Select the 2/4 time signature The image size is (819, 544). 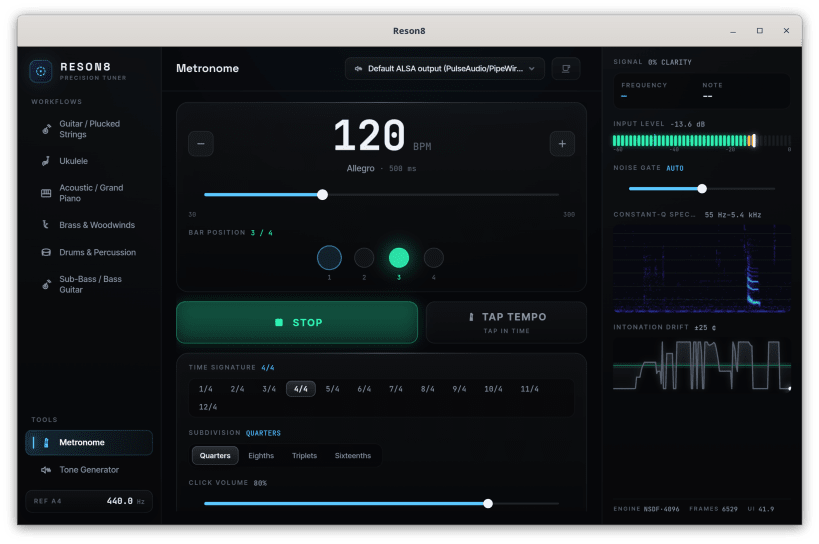238,389
